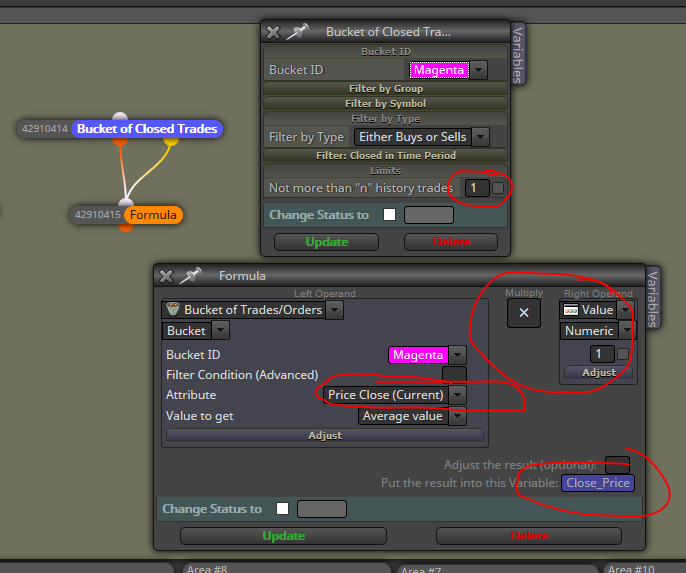This screenshot has height=573, width=686.
Task: Click Magenta swatch in bucket panel
Action: click(439, 70)
